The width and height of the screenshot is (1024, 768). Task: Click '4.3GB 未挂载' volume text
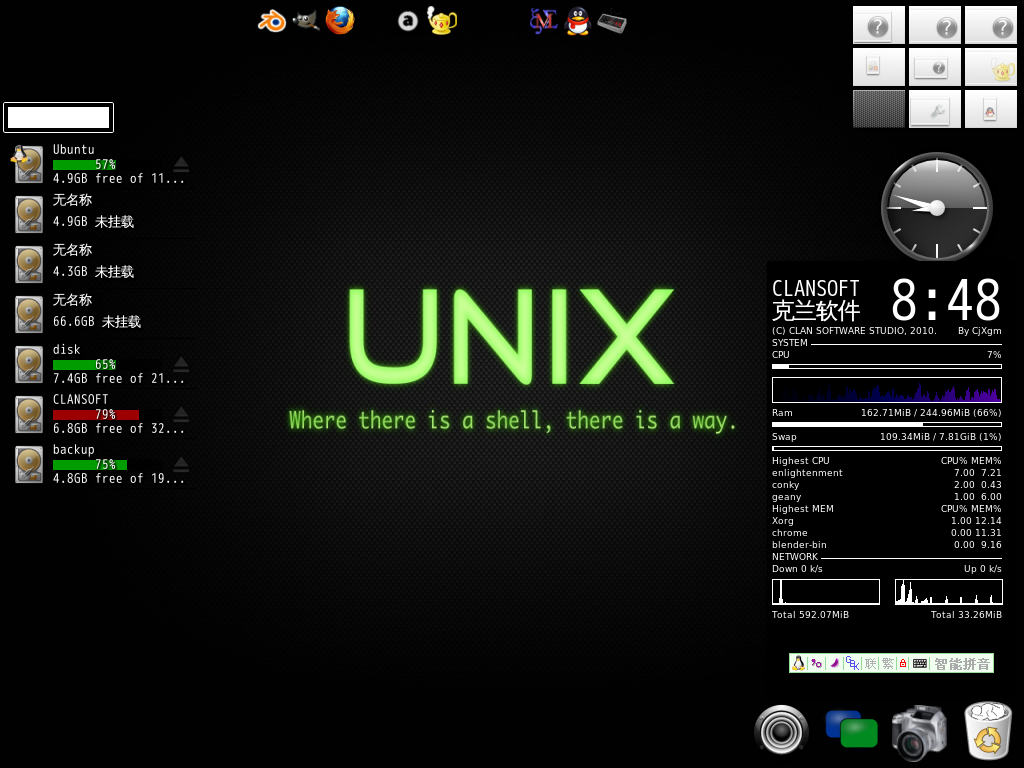(93, 272)
